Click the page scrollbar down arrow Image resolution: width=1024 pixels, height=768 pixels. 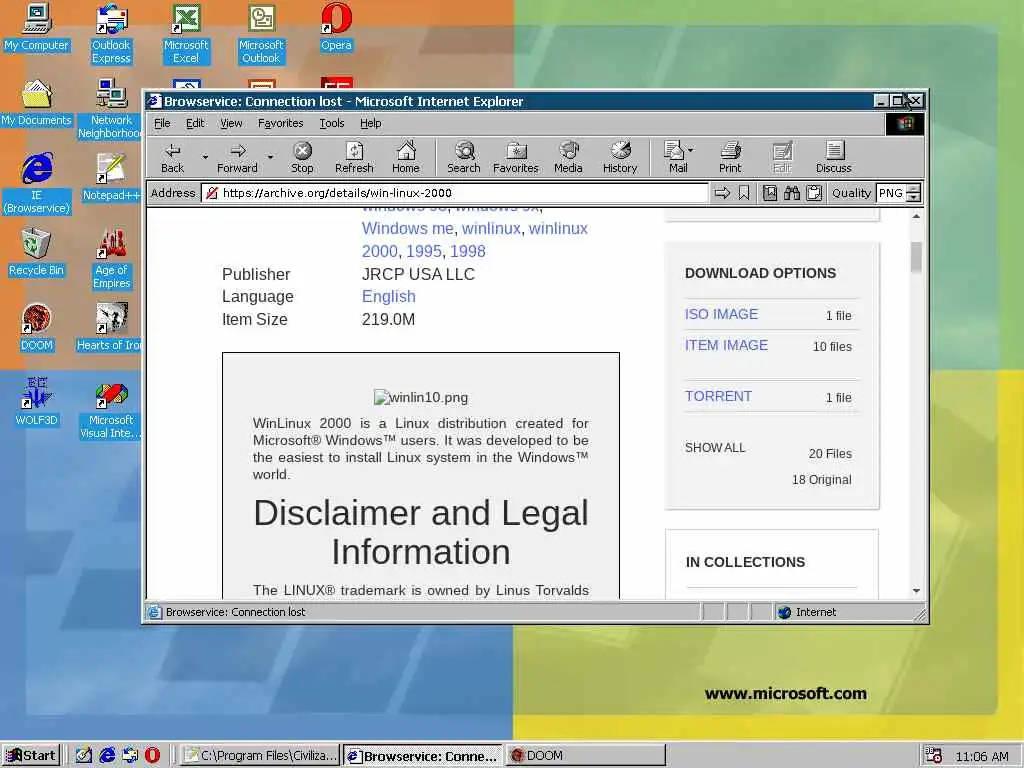pos(916,590)
